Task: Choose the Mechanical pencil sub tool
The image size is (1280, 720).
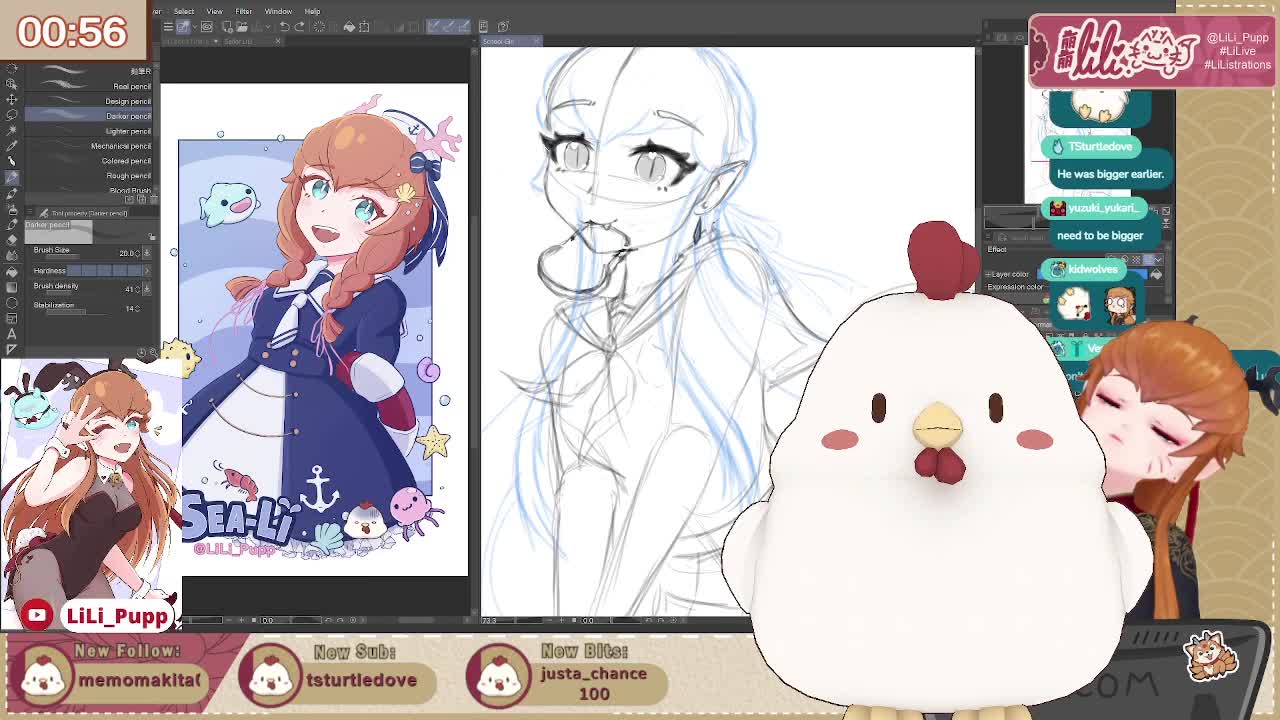Action: (x=89, y=146)
